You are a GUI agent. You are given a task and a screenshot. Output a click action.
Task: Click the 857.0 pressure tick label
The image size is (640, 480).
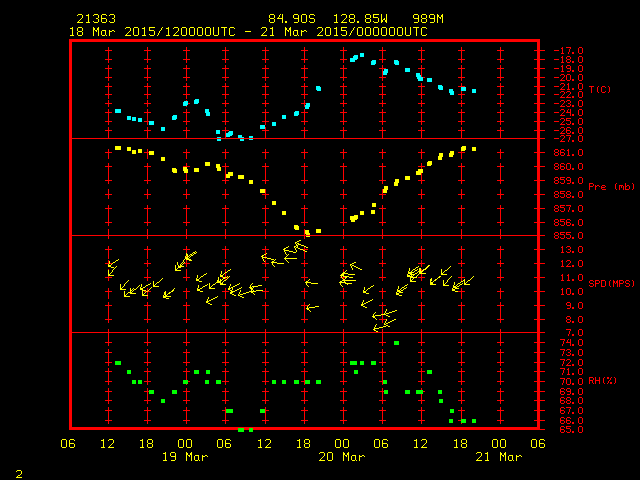coord(569,209)
